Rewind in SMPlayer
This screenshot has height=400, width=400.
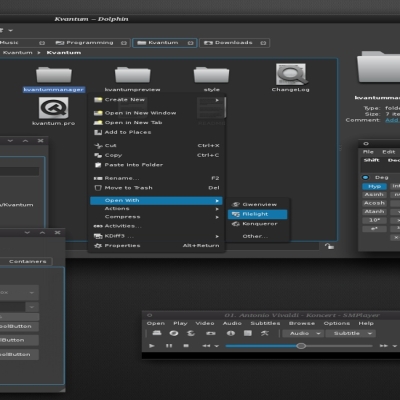point(206,346)
